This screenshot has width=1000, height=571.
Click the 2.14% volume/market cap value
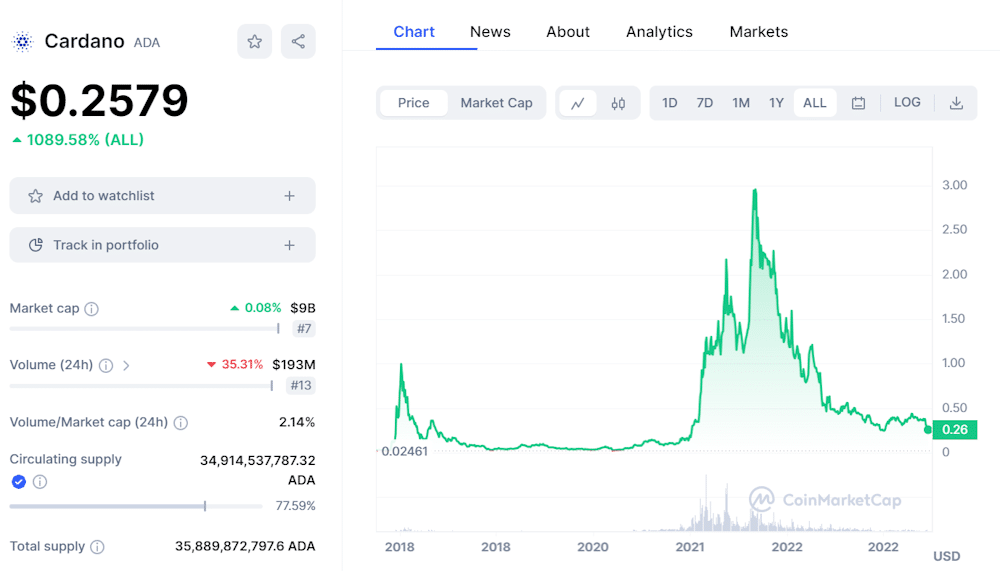coord(297,422)
